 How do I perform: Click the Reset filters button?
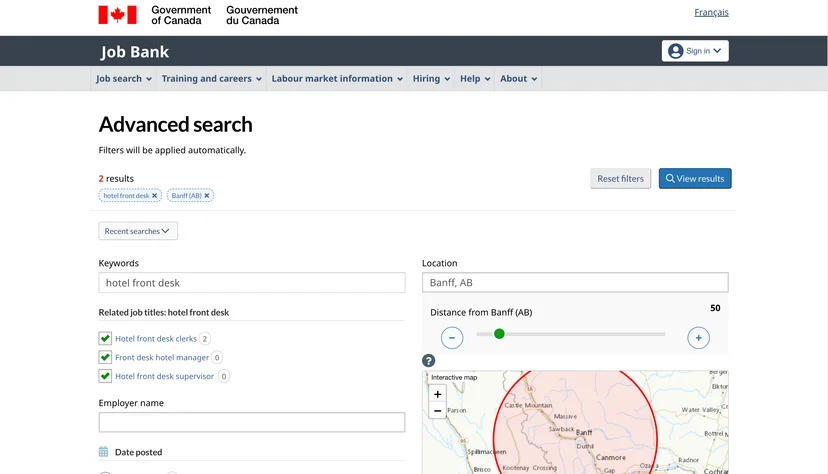(620, 178)
